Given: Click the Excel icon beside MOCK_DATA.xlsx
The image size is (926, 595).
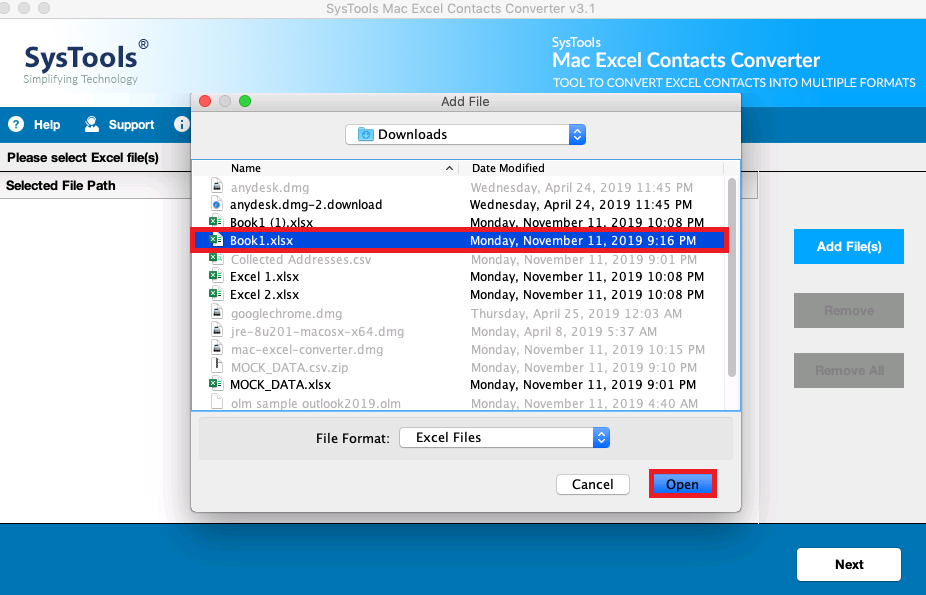Looking at the screenshot, I should [215, 384].
